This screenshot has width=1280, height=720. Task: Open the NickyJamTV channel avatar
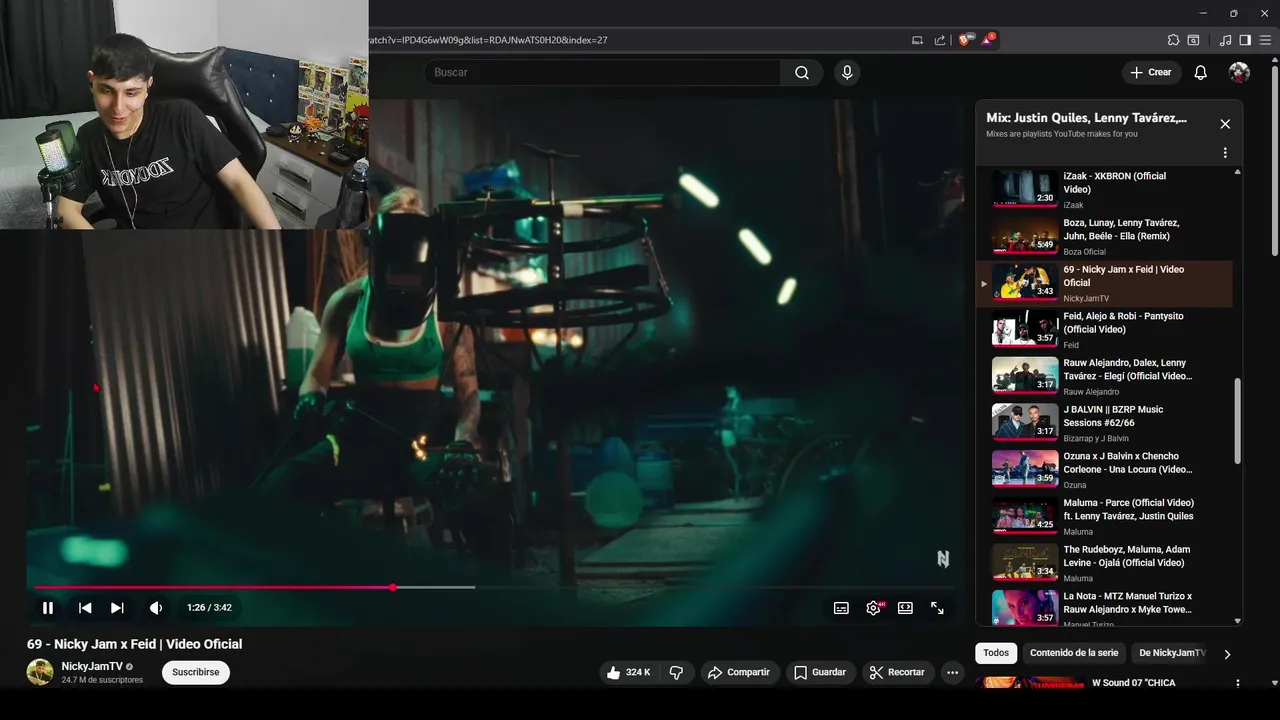click(x=40, y=672)
